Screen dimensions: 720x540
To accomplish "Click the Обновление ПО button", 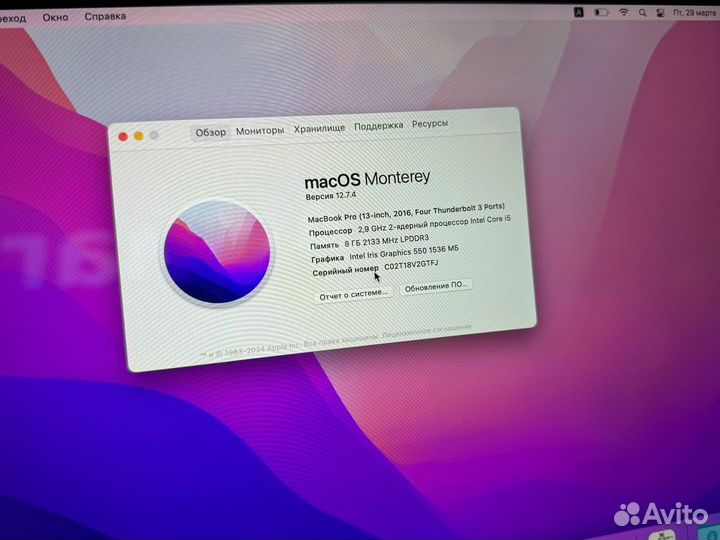I will pyautogui.click(x=436, y=286).
